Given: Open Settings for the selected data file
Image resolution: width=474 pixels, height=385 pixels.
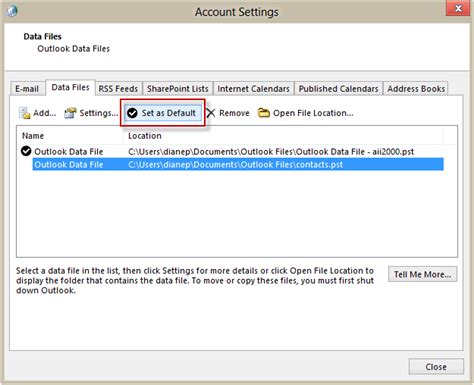Looking at the screenshot, I should (91, 113).
